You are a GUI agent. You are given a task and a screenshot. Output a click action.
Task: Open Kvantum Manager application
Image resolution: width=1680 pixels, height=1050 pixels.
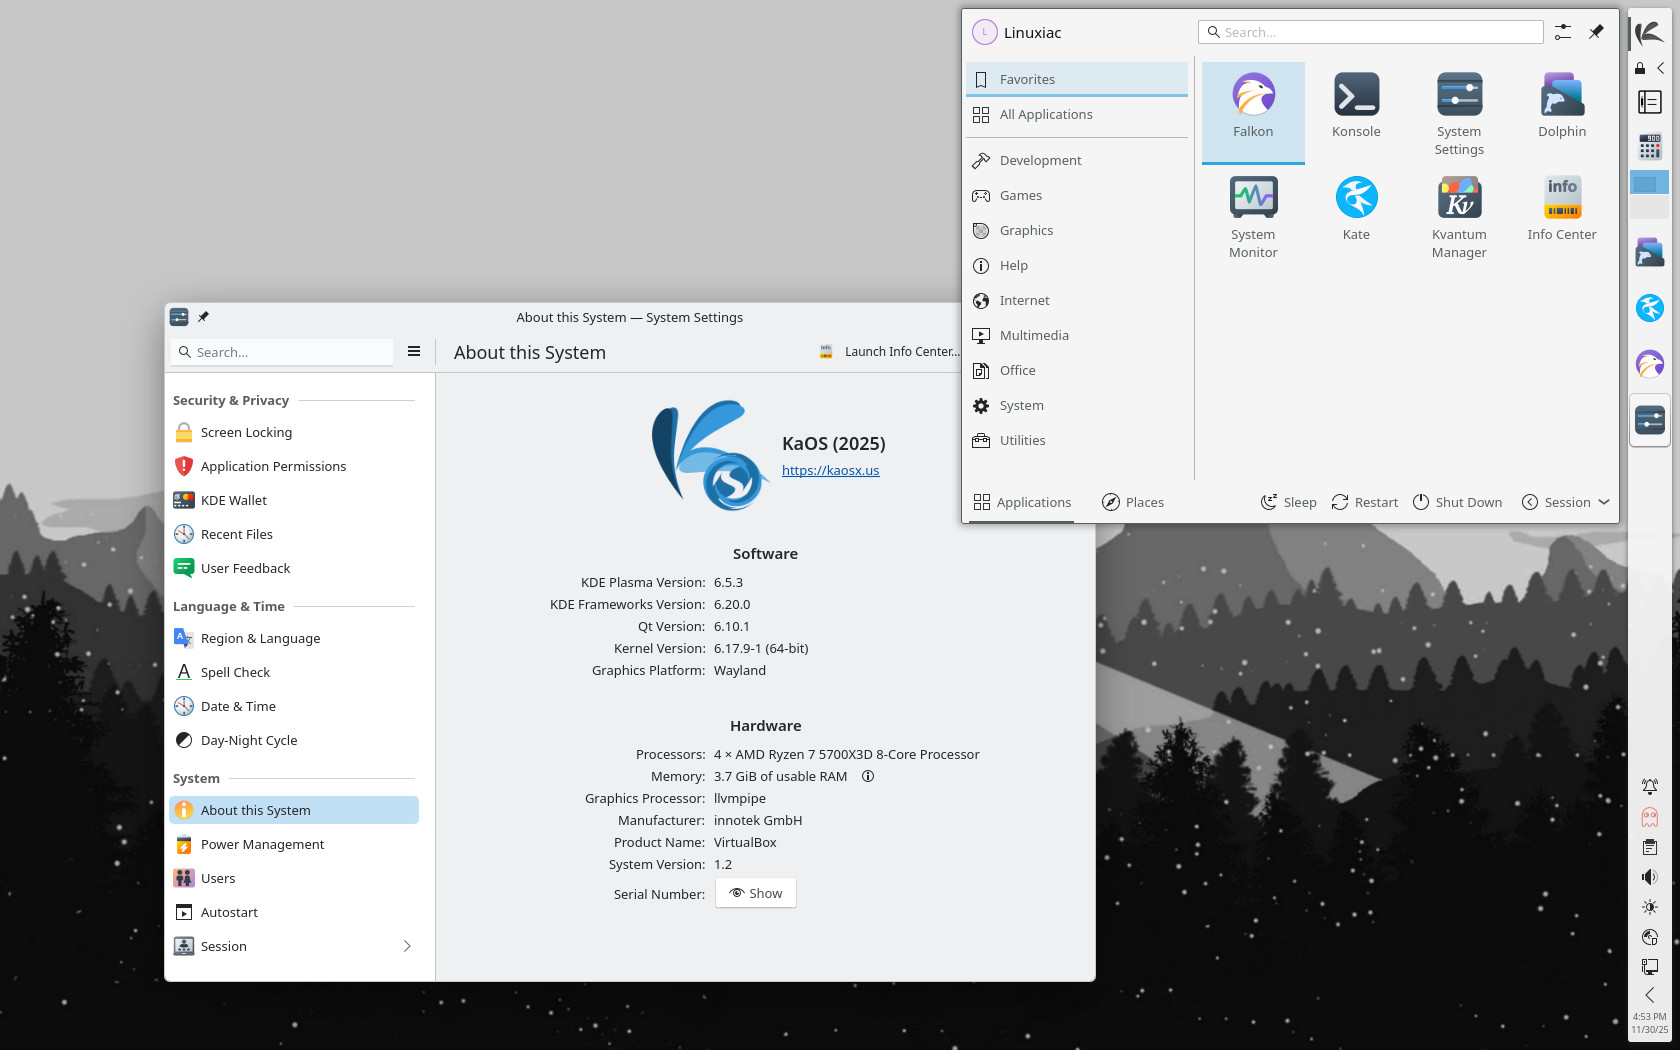click(x=1459, y=215)
